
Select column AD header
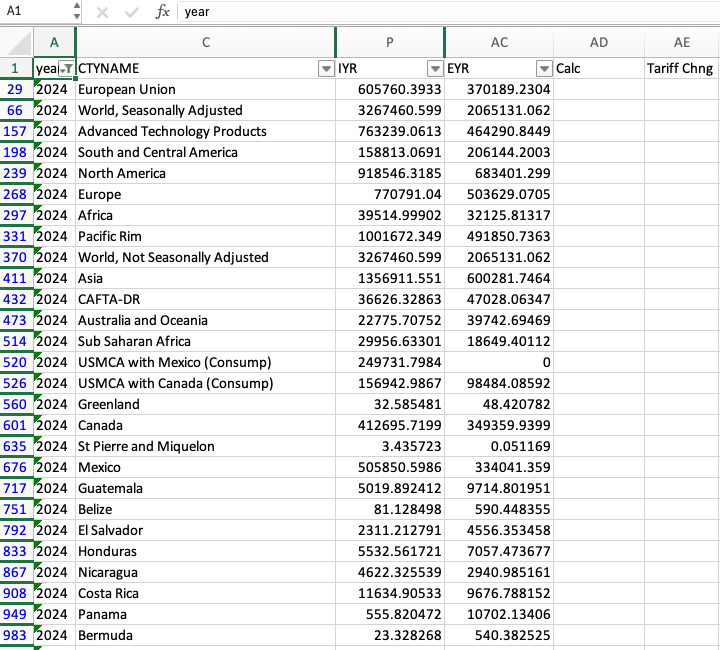click(x=599, y=42)
